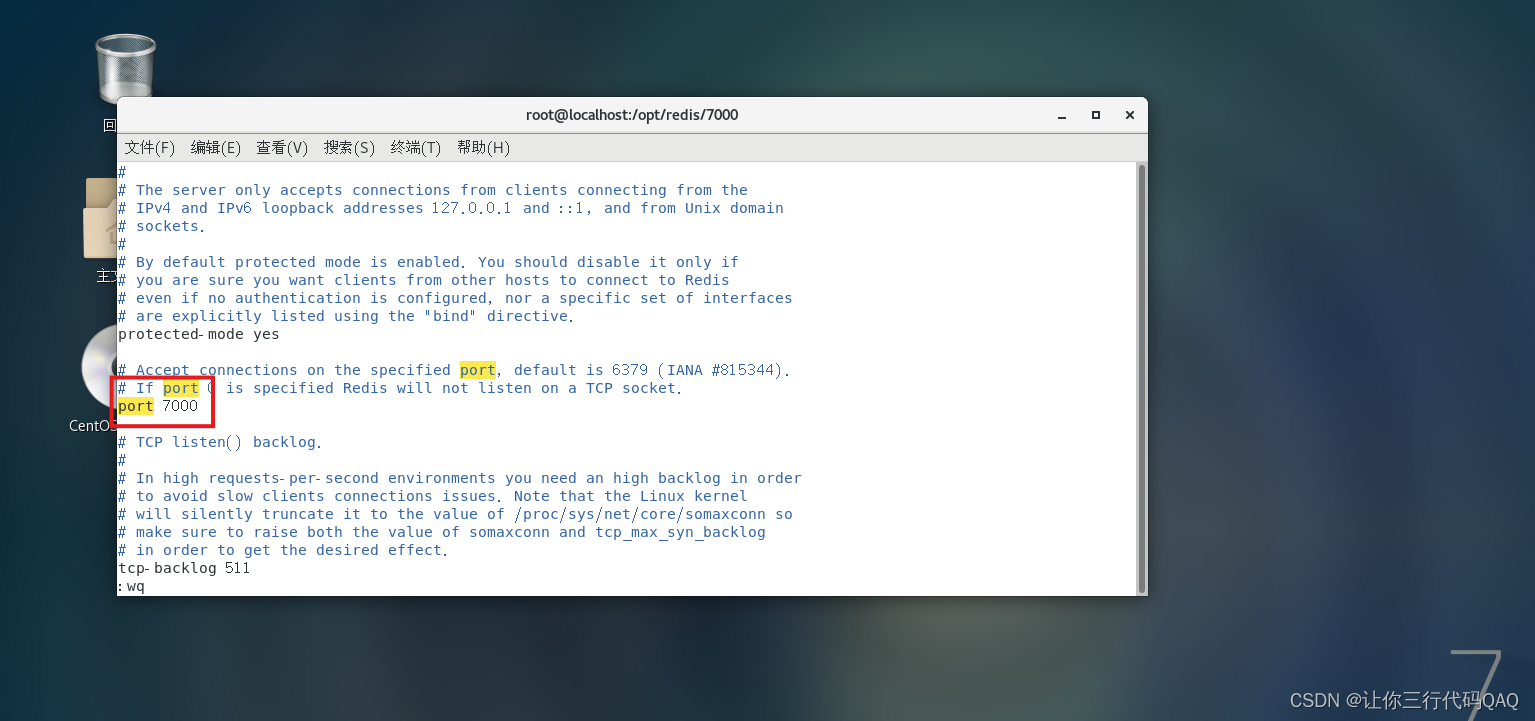Click '# The server only accepts connections' line
The height and width of the screenshot is (721, 1535).
tap(433, 190)
